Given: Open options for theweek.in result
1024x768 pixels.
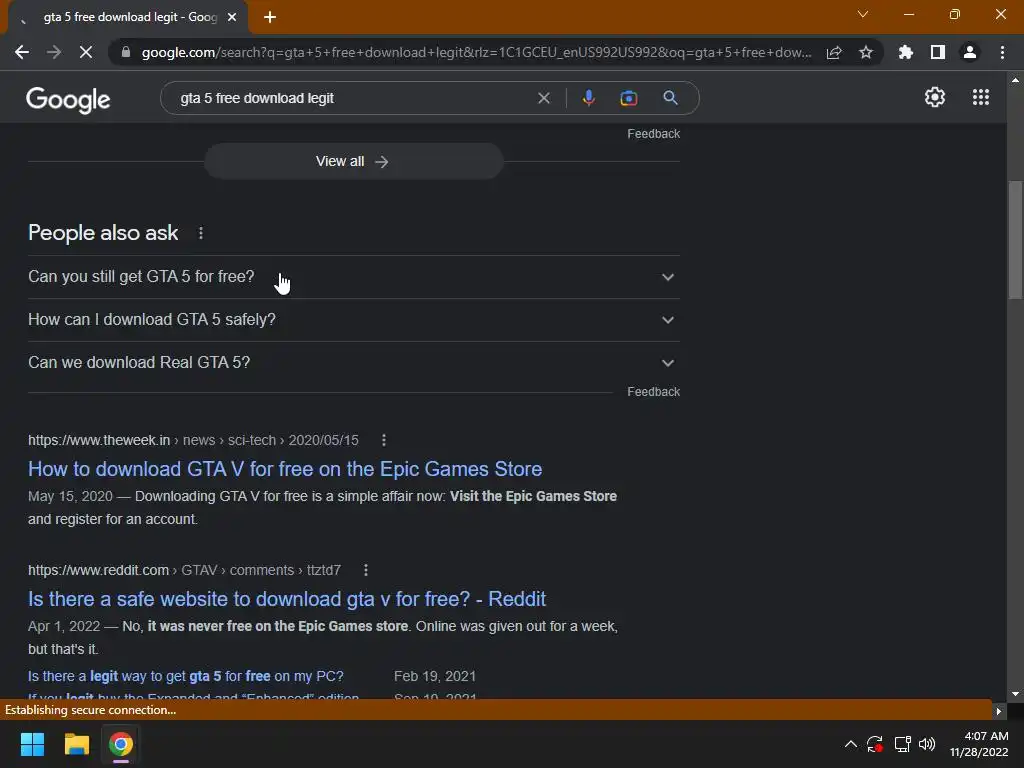Looking at the screenshot, I should click(384, 440).
